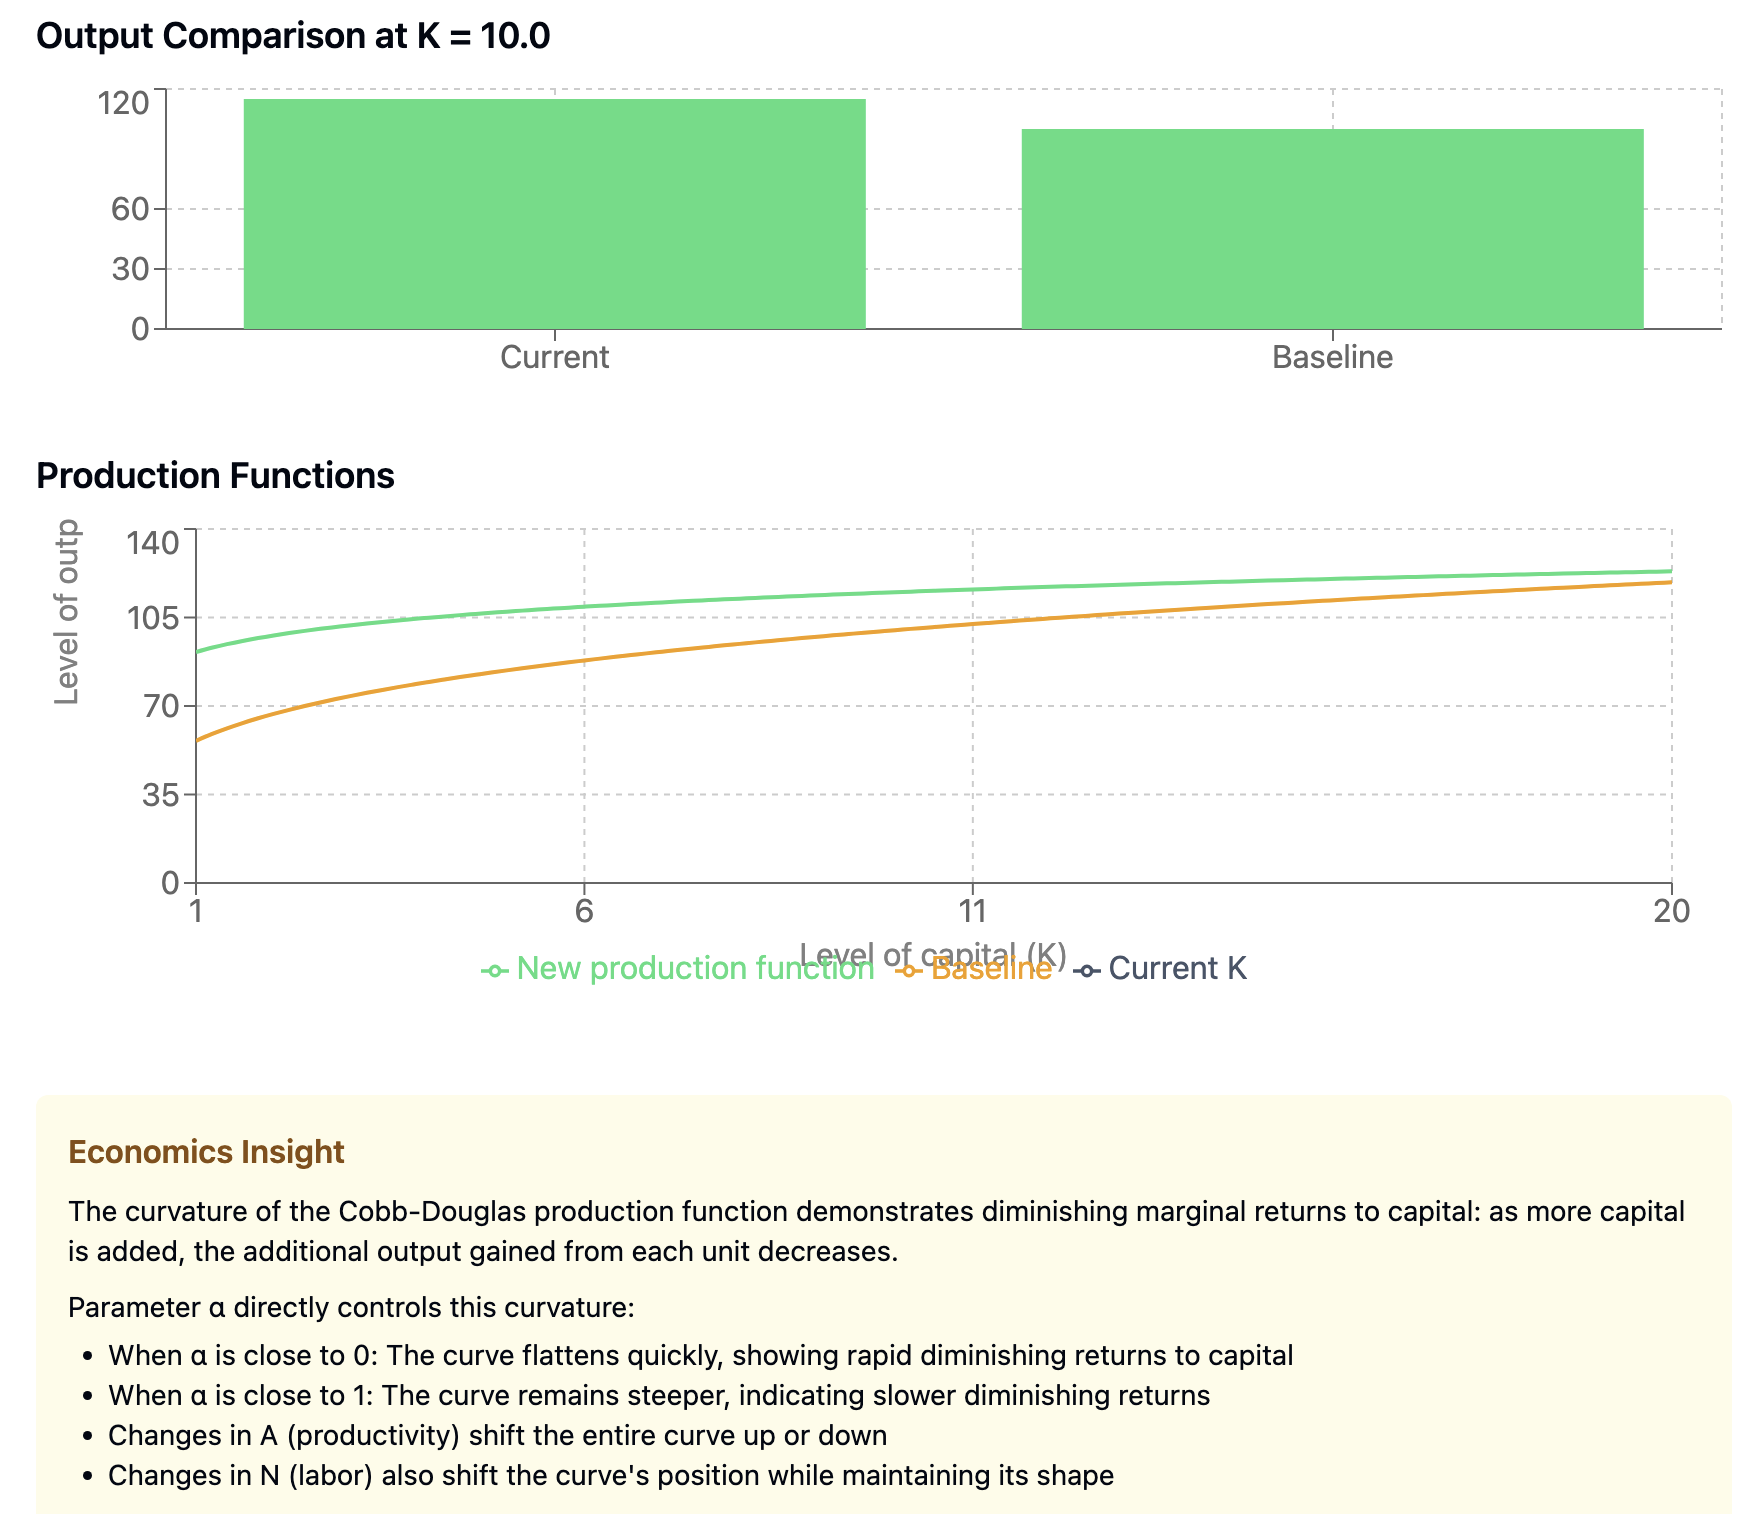Click the y-axis tick labeled 105

click(153, 618)
